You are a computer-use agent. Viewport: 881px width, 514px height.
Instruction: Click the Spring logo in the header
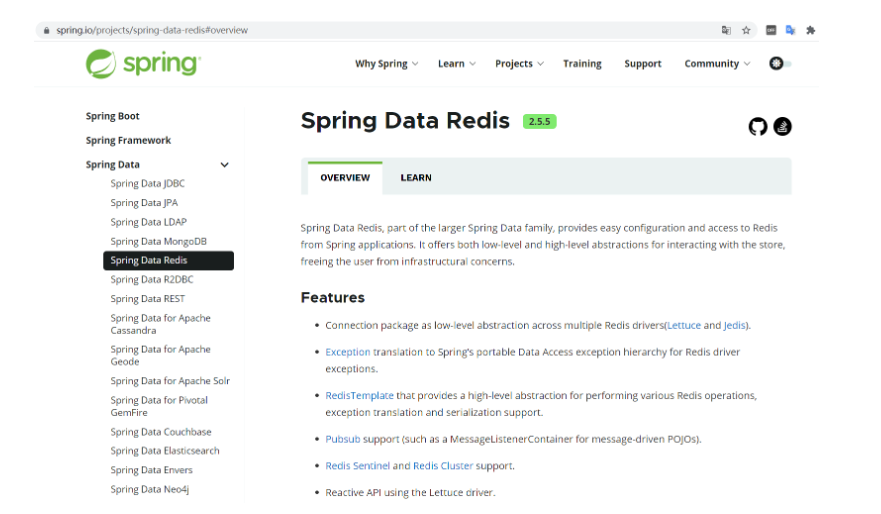143,63
